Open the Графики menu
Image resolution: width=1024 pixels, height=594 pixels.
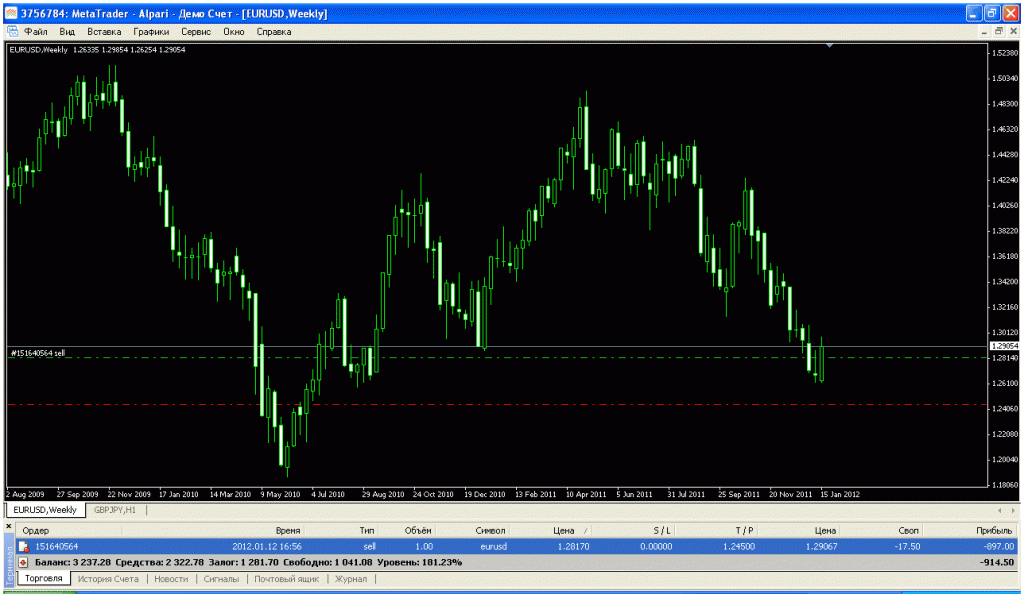tap(151, 32)
